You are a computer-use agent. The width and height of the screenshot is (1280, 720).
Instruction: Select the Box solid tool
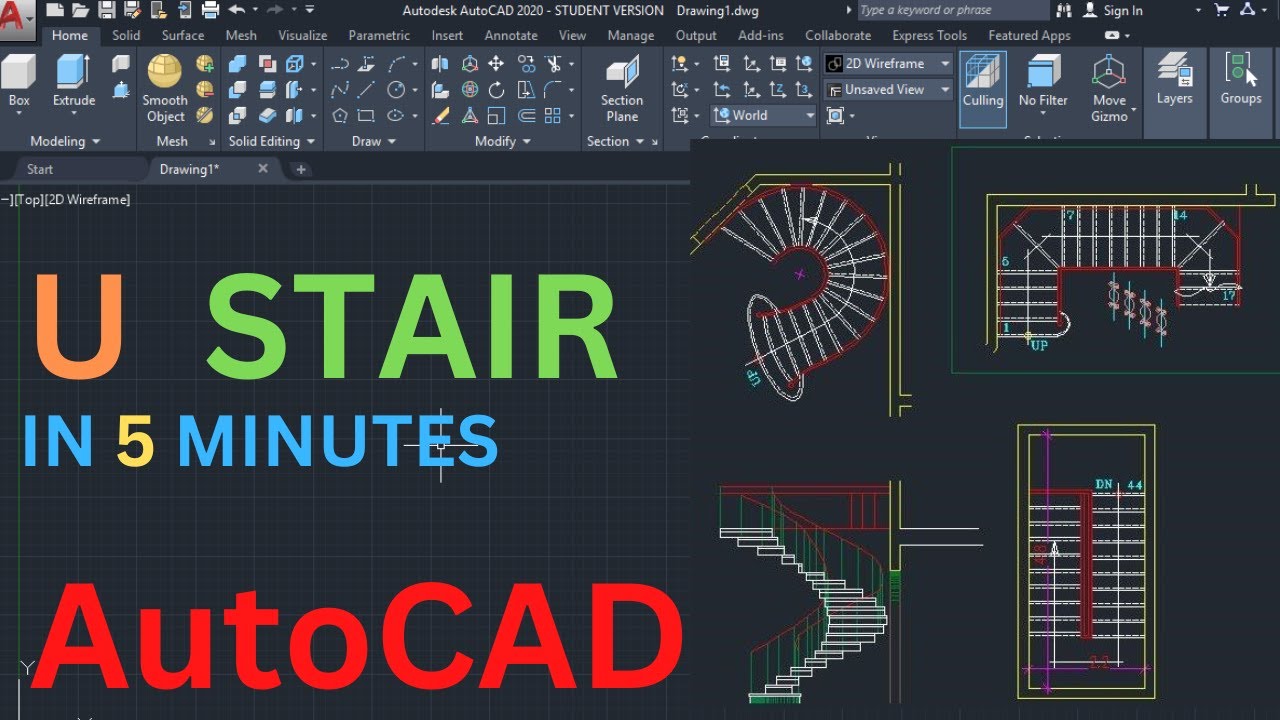coord(19,81)
